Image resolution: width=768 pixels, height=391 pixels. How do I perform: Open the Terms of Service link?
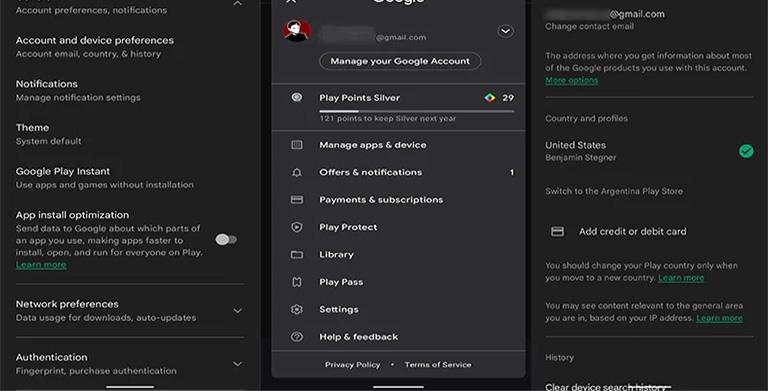(438, 365)
